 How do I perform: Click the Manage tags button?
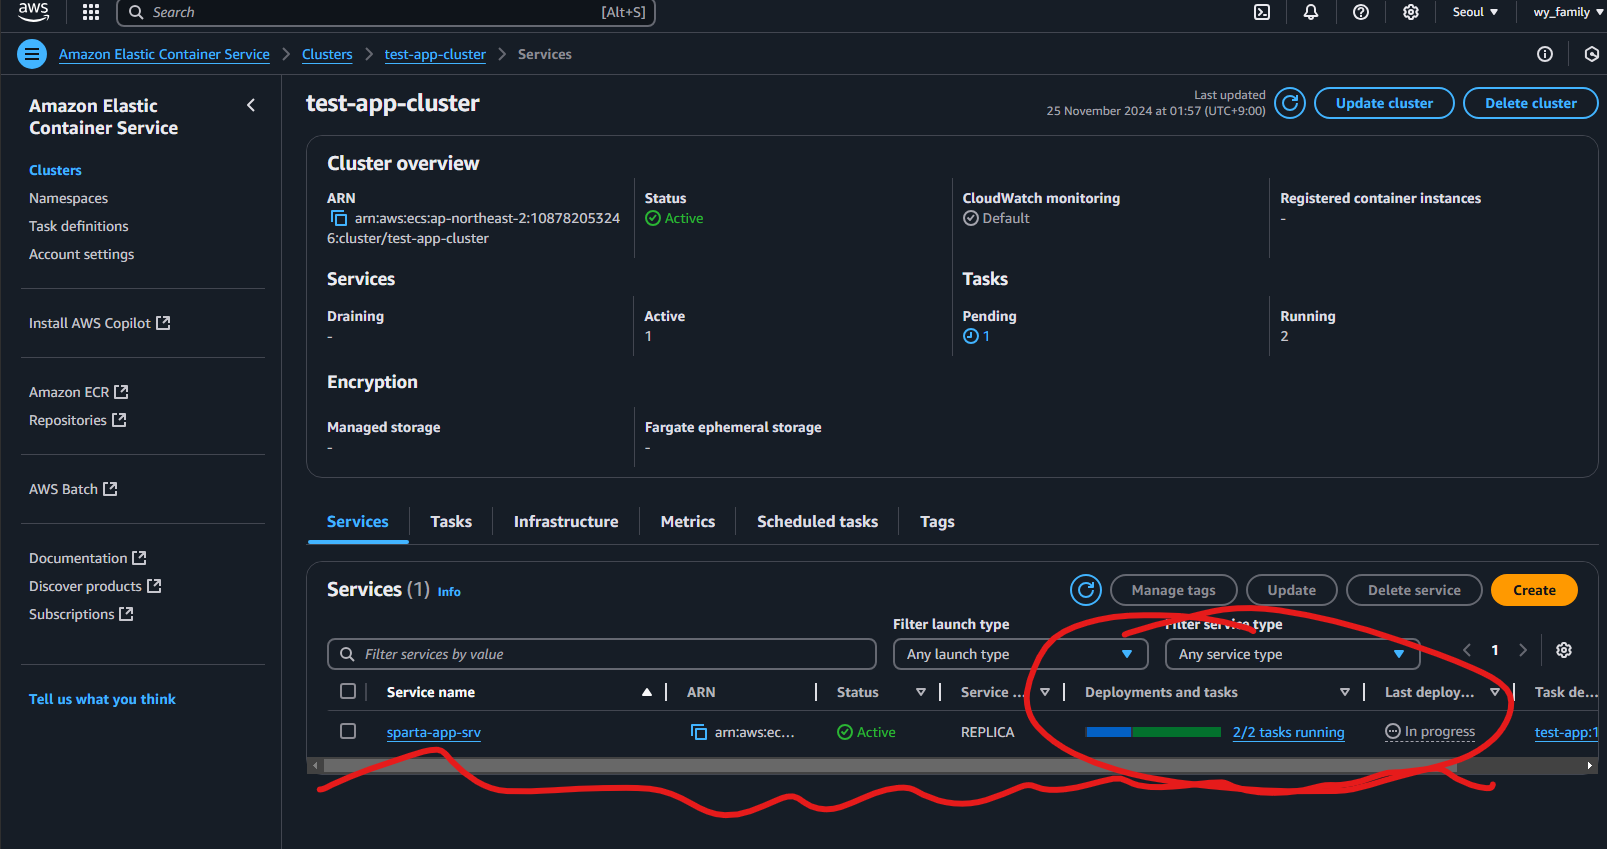click(1173, 590)
